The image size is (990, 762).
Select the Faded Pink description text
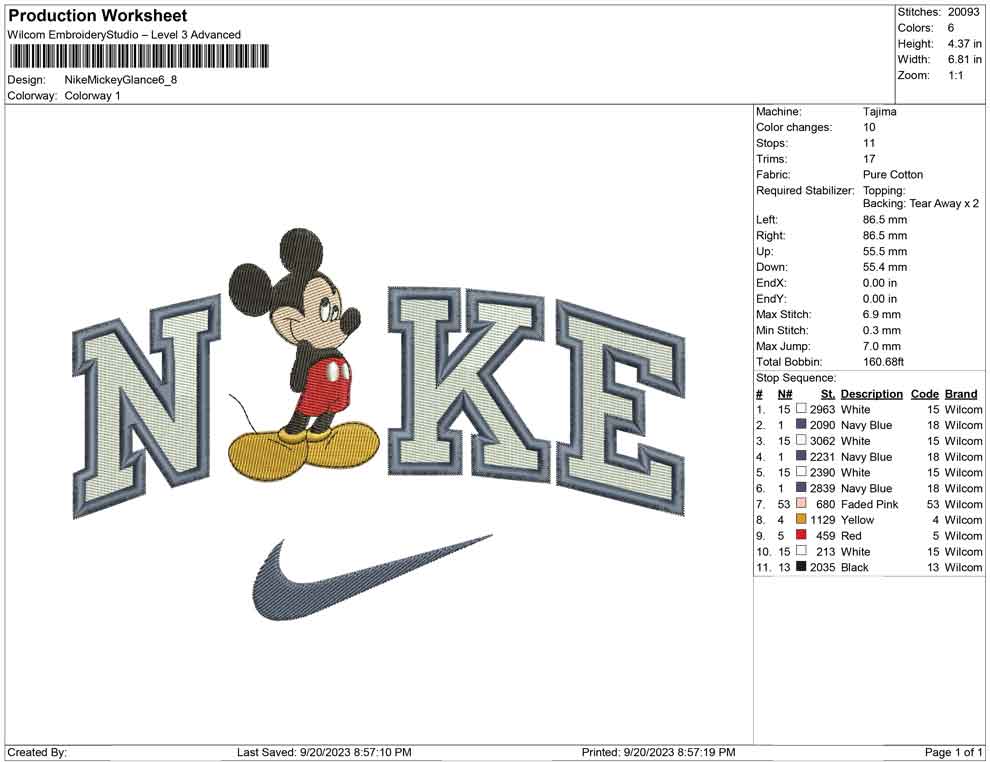pos(869,504)
